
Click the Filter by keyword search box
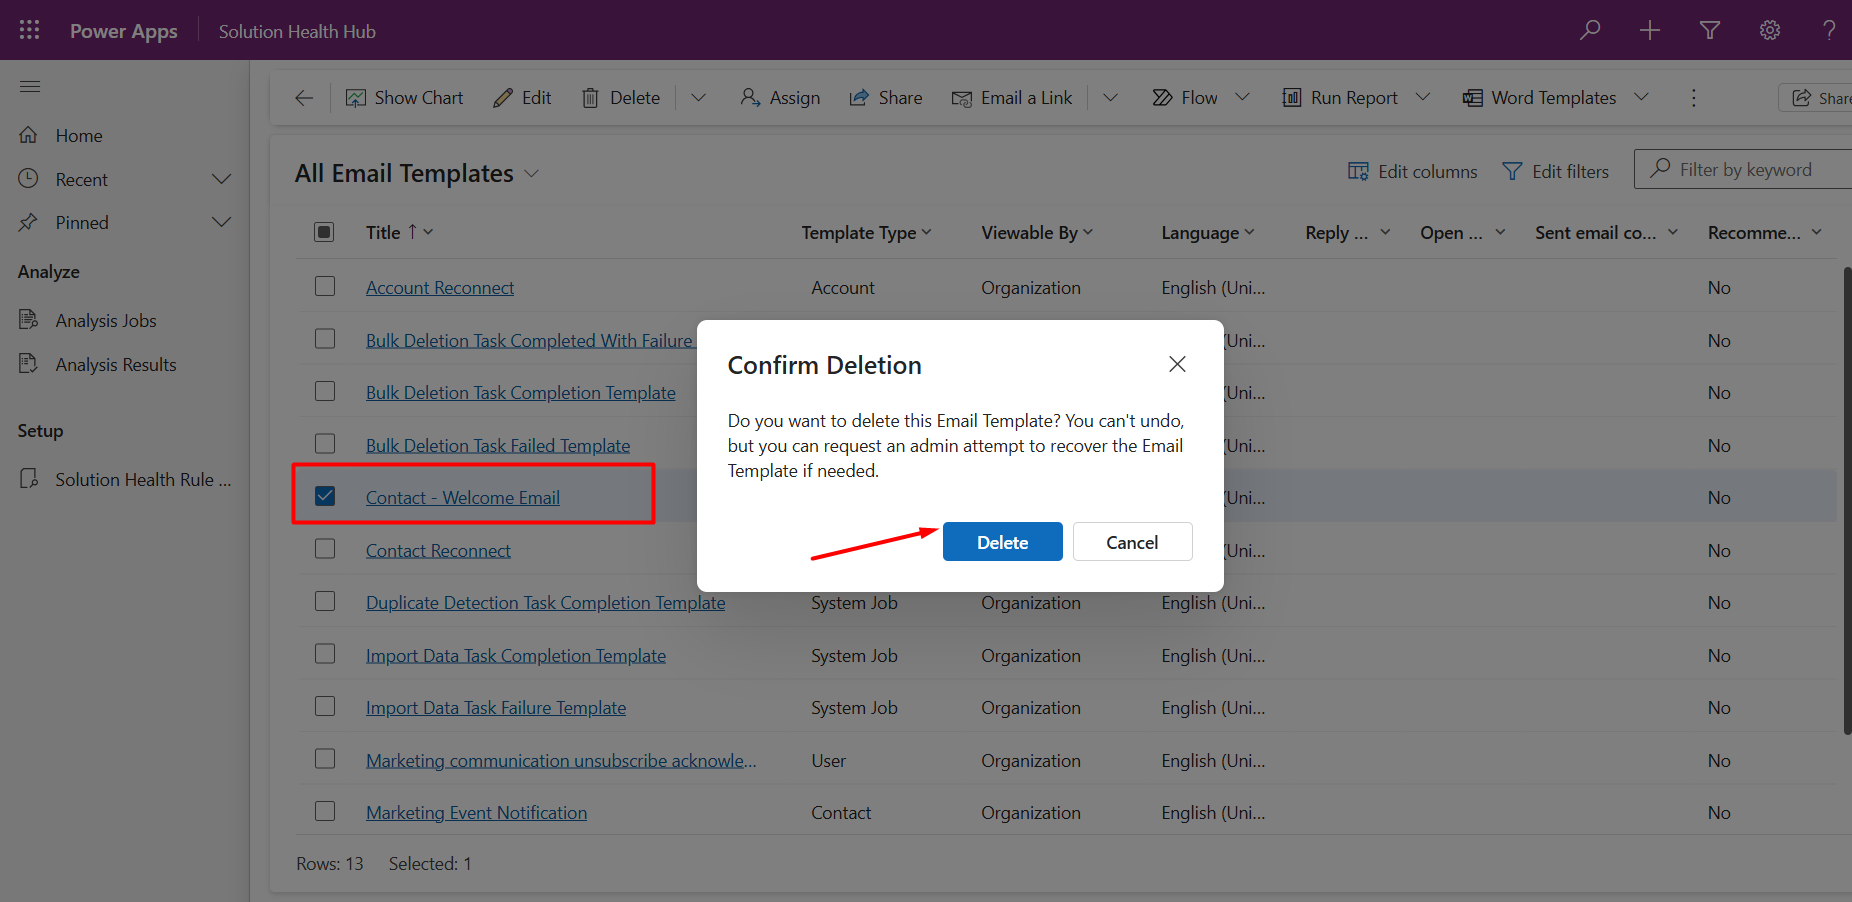[x=1744, y=170]
